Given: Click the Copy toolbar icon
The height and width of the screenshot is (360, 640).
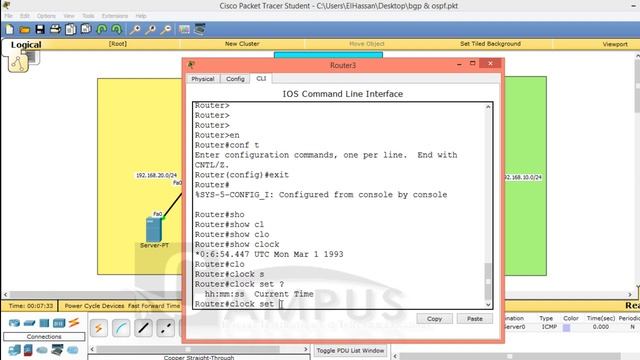Looking at the screenshot, I should [71, 29].
